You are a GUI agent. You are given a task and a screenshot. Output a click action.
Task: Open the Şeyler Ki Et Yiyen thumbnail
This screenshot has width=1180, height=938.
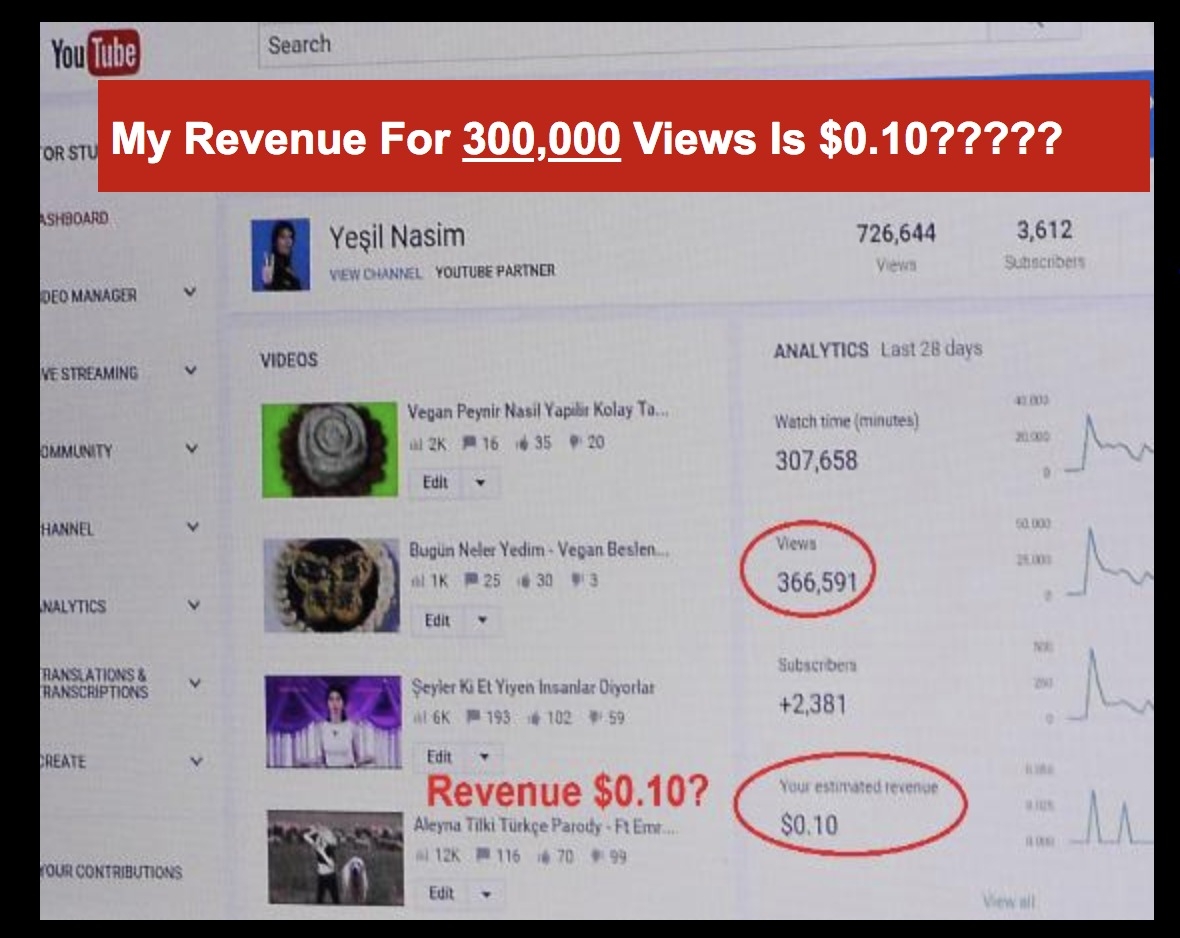coord(333,721)
